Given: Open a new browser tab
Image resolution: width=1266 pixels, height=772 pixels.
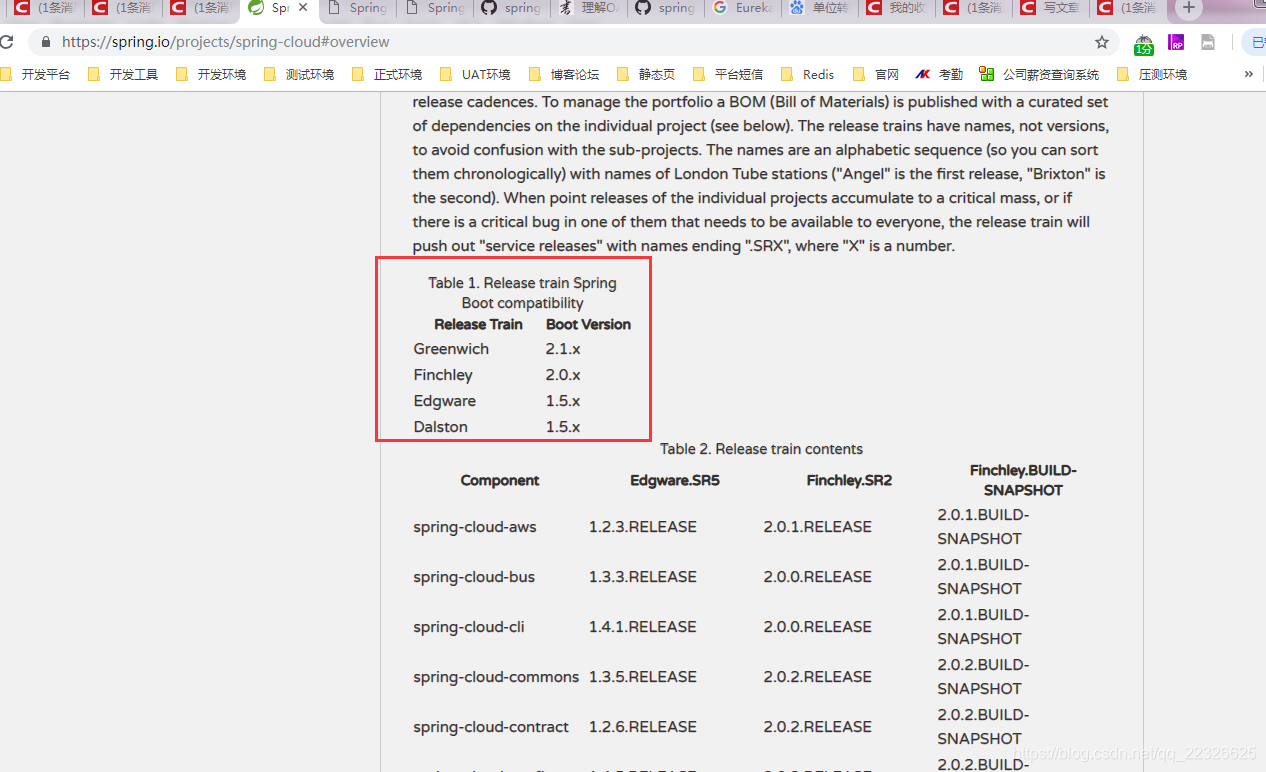Looking at the screenshot, I should 1188,8.
